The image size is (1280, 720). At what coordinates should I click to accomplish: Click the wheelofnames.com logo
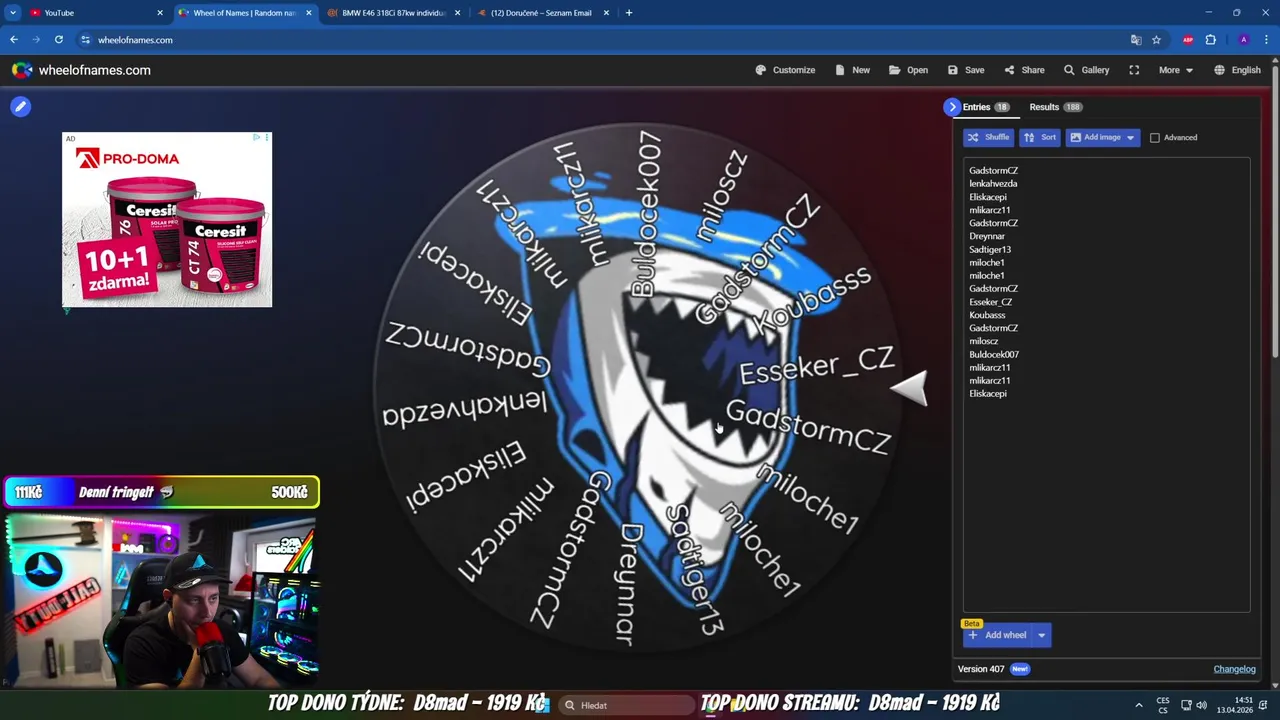(81, 70)
